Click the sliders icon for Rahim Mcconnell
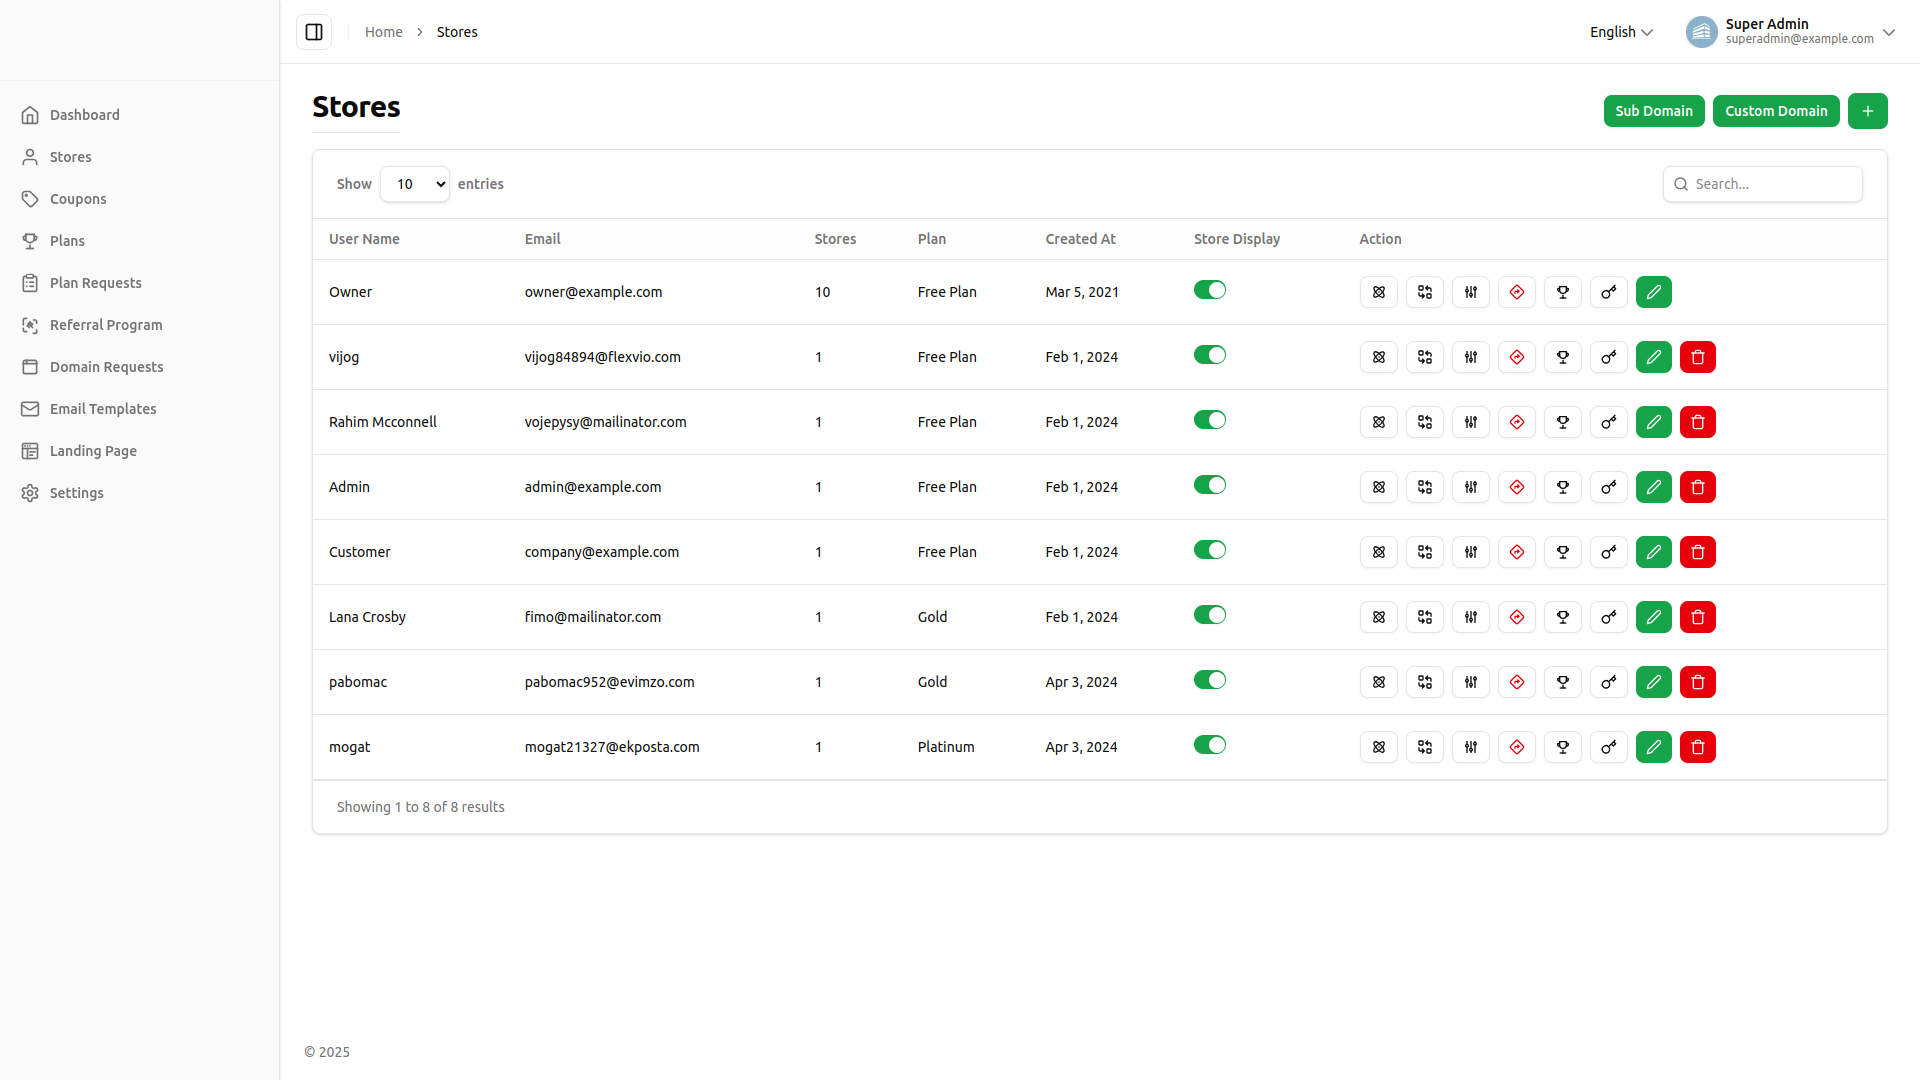The image size is (1920, 1080). tap(1470, 422)
